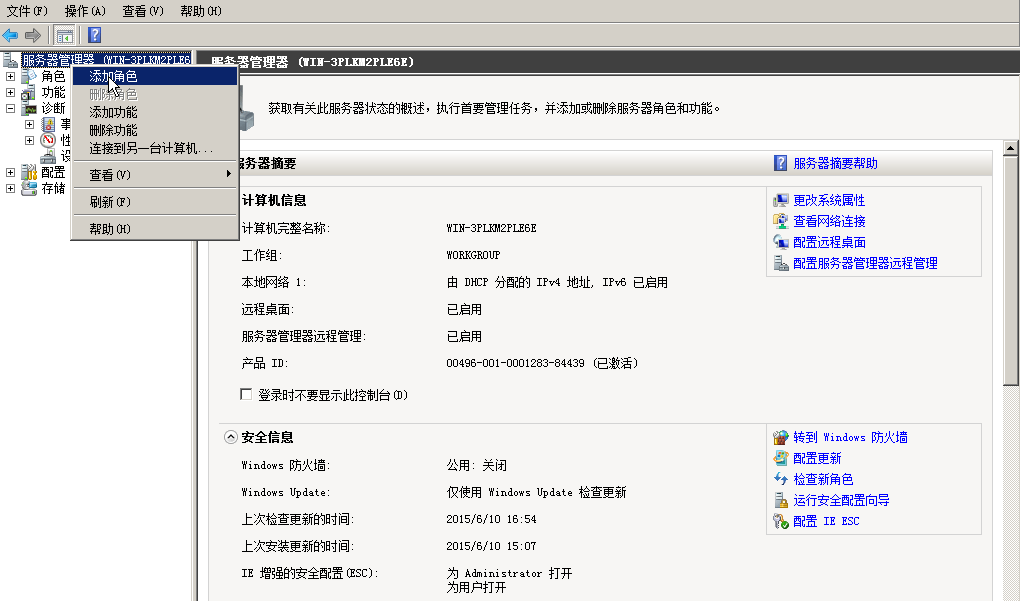The image size is (1020, 601).
Task: Toggle the show/hide console tree toolbar icon
Action: pyautogui.click(x=64, y=35)
